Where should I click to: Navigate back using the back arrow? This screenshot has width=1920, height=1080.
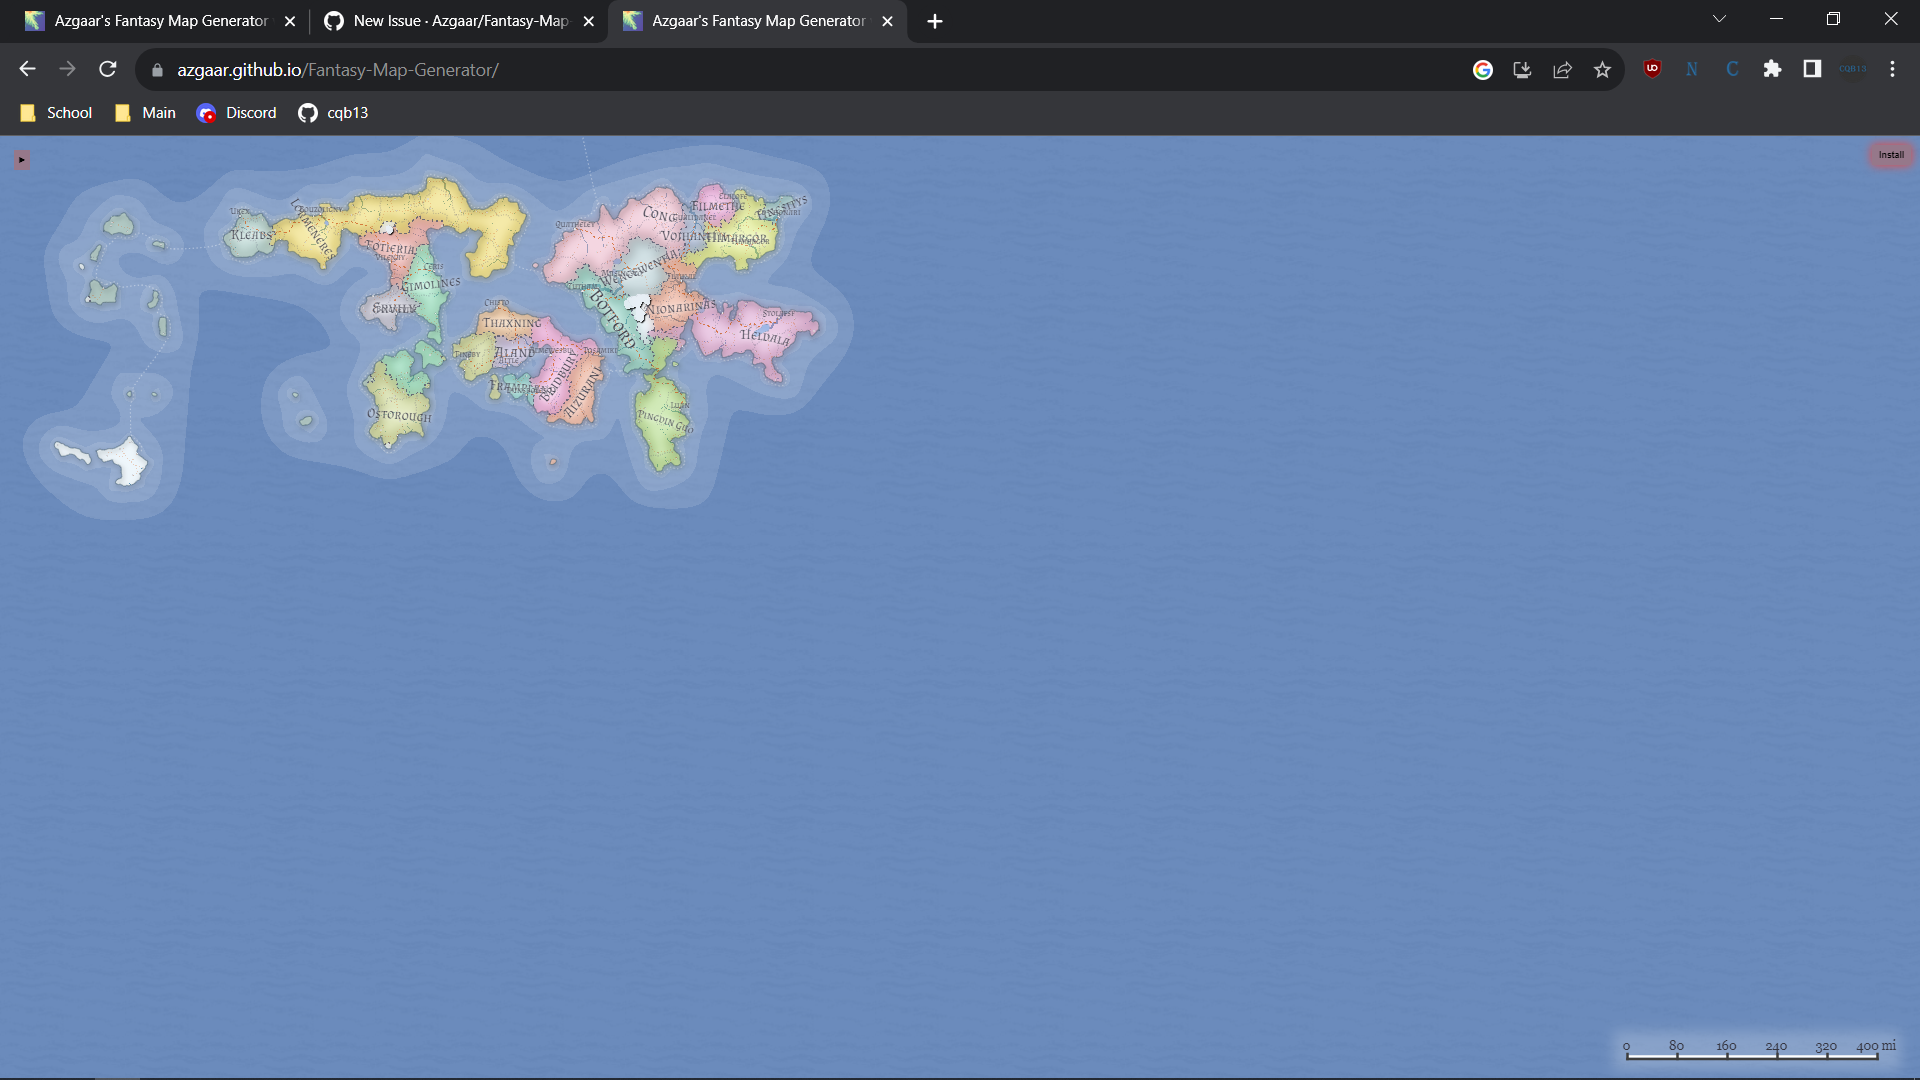26,68
